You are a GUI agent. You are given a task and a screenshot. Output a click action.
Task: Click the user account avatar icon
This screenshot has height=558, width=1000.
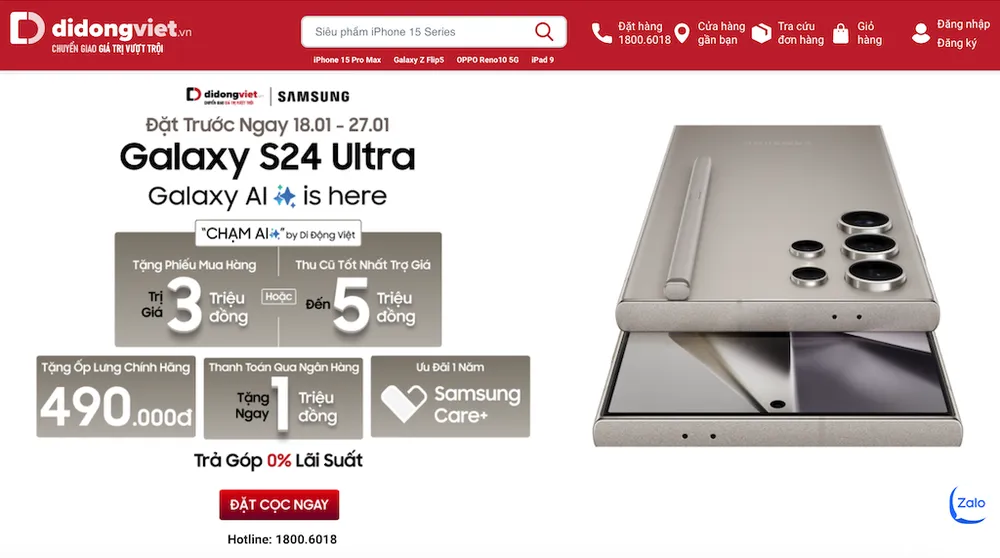(x=920, y=33)
